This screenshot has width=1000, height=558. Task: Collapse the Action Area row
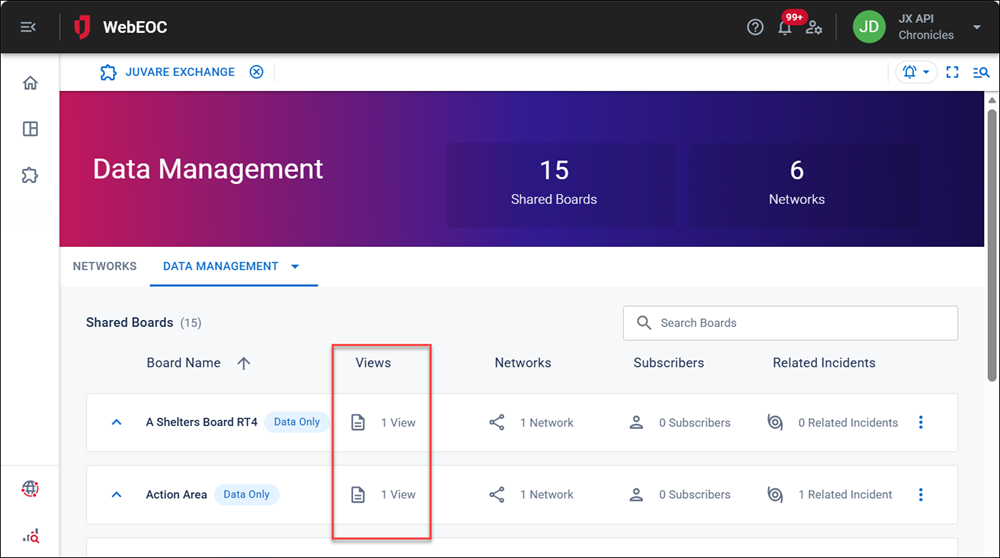116,494
